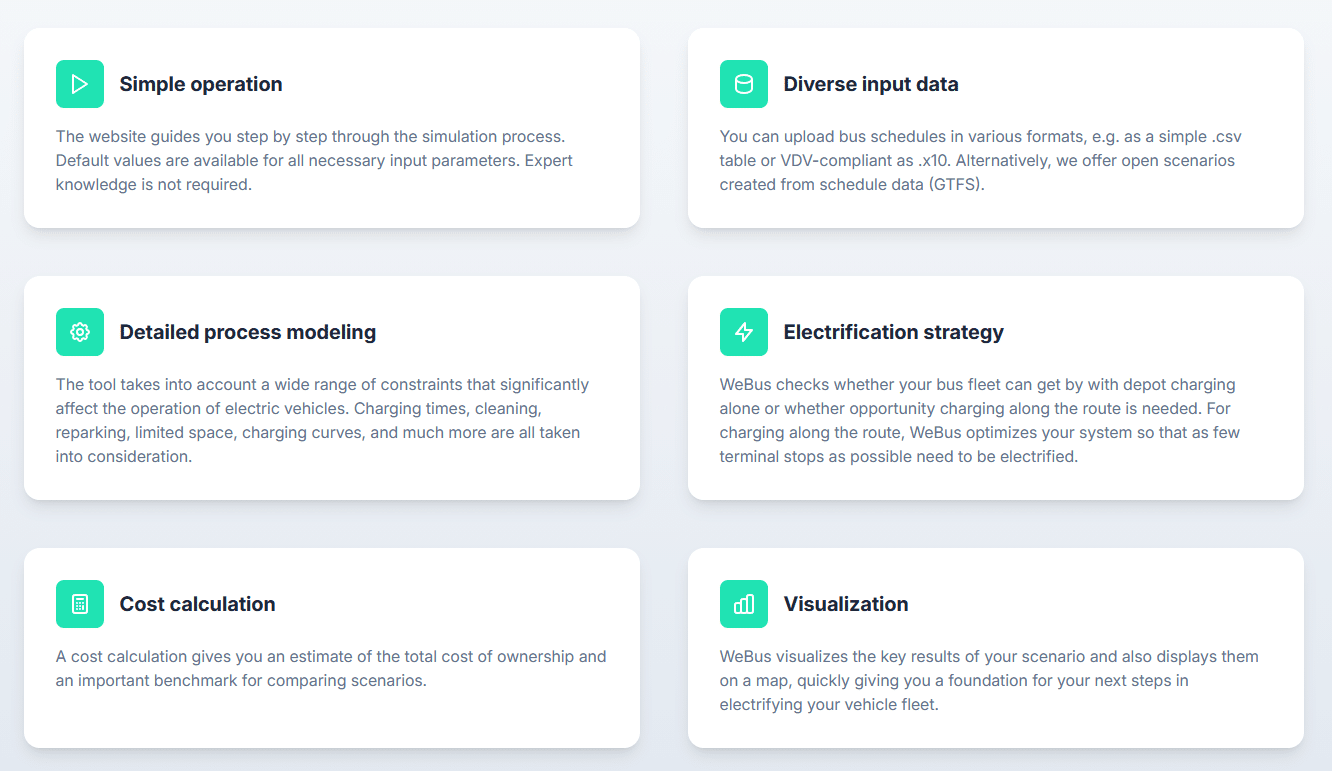Click the bar chart Visualization icon

744,604
